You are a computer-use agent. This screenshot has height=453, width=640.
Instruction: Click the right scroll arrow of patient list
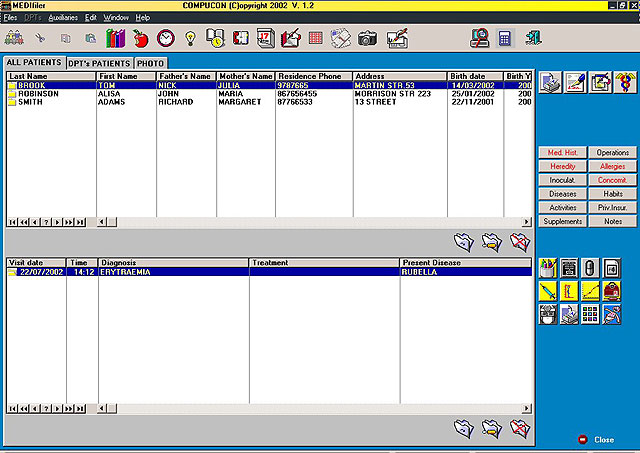527,222
